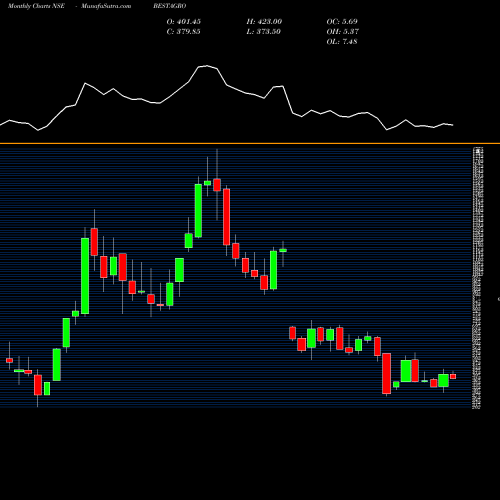Screen dimensions: 500x500
Task: Select the BESTAGRO ticker symbol text
Action: click(170, 6)
